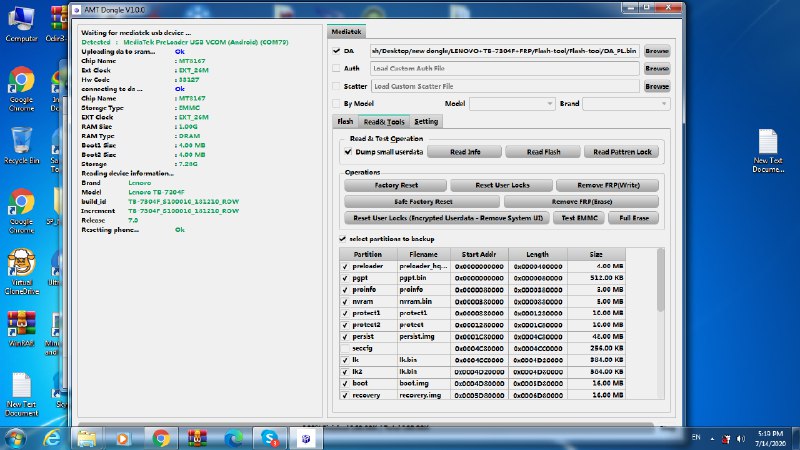Click the Partition column header
Screen dimensions: 800x450
click(x=368, y=254)
